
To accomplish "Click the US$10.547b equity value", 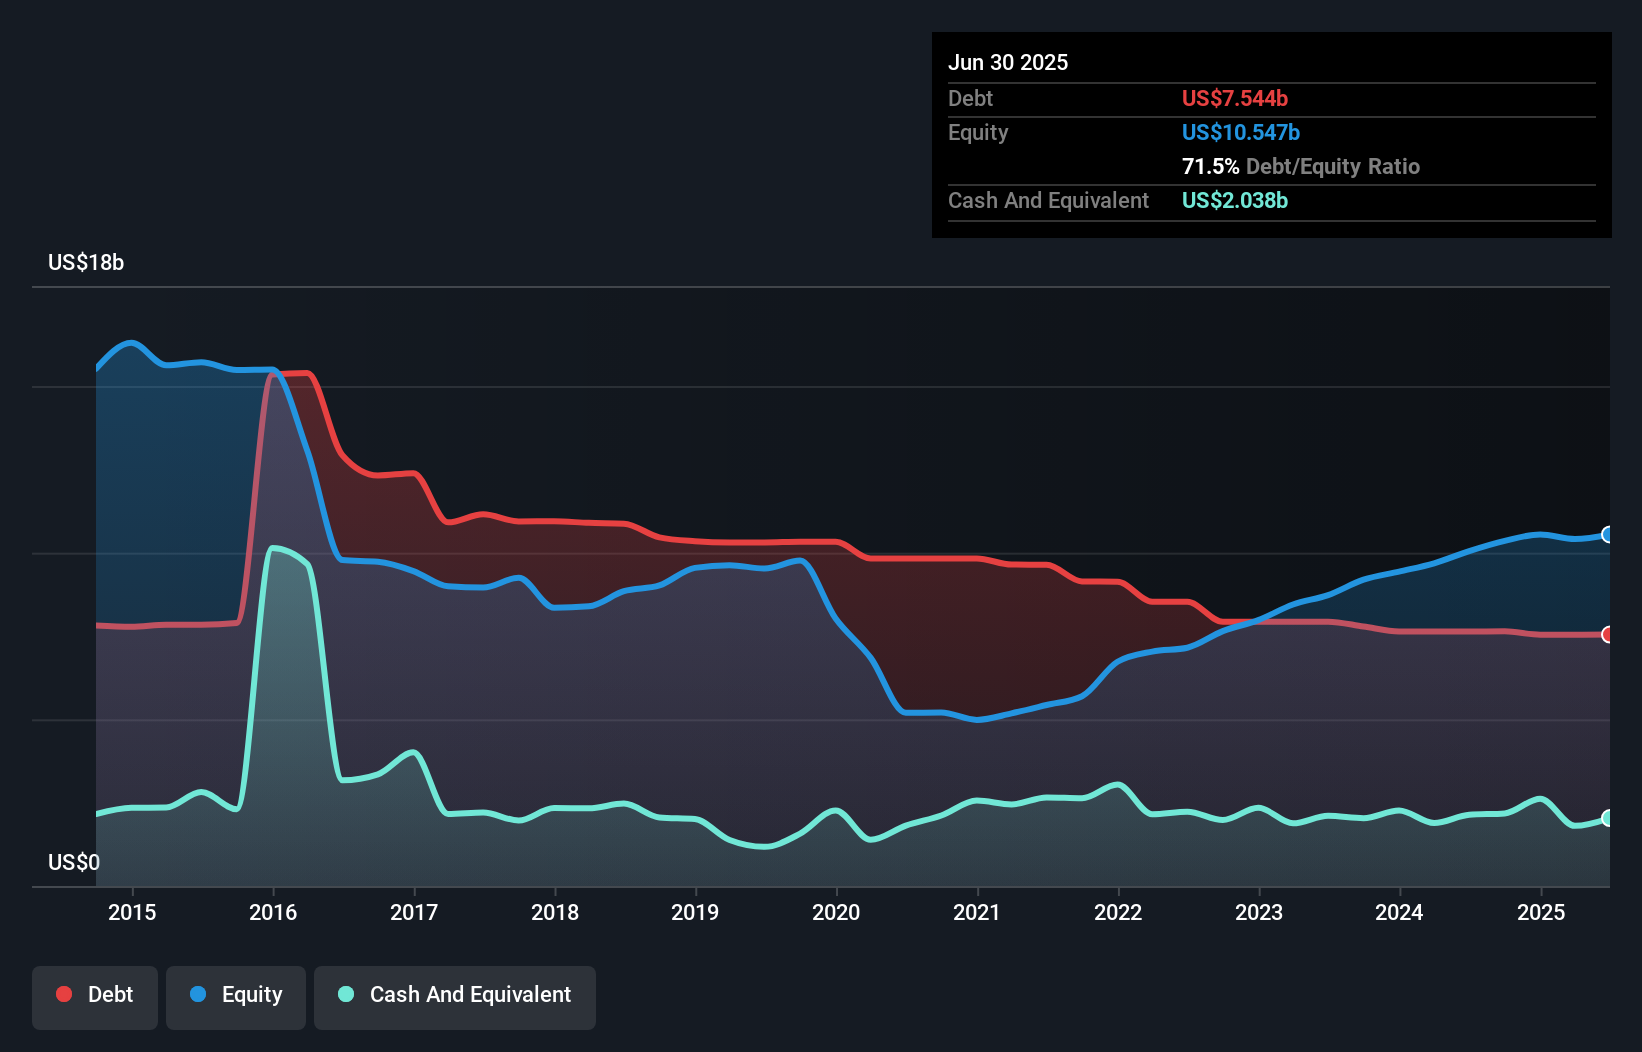I will [x=1240, y=133].
